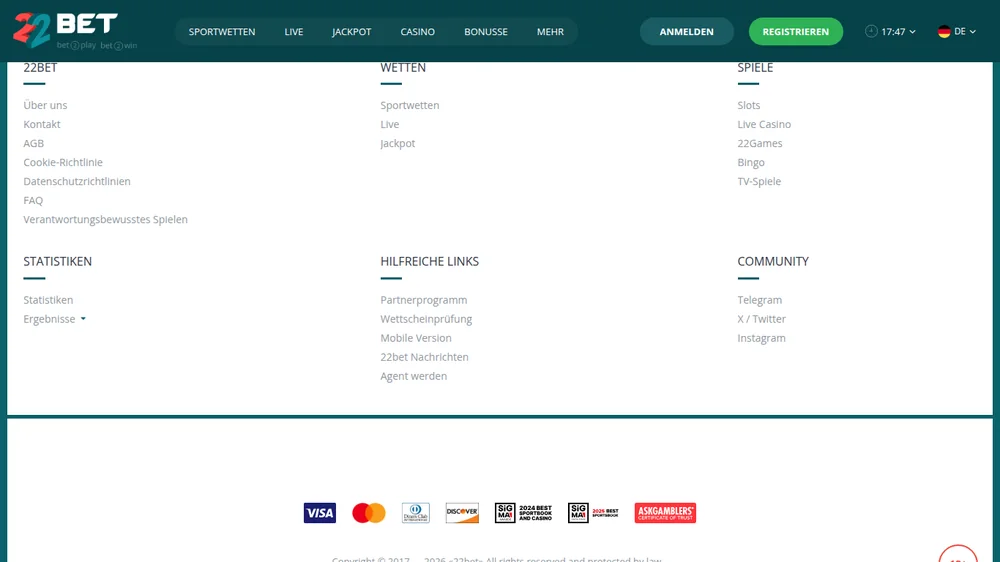Open the Instagram community link
The width and height of the screenshot is (1000, 562).
click(x=761, y=338)
